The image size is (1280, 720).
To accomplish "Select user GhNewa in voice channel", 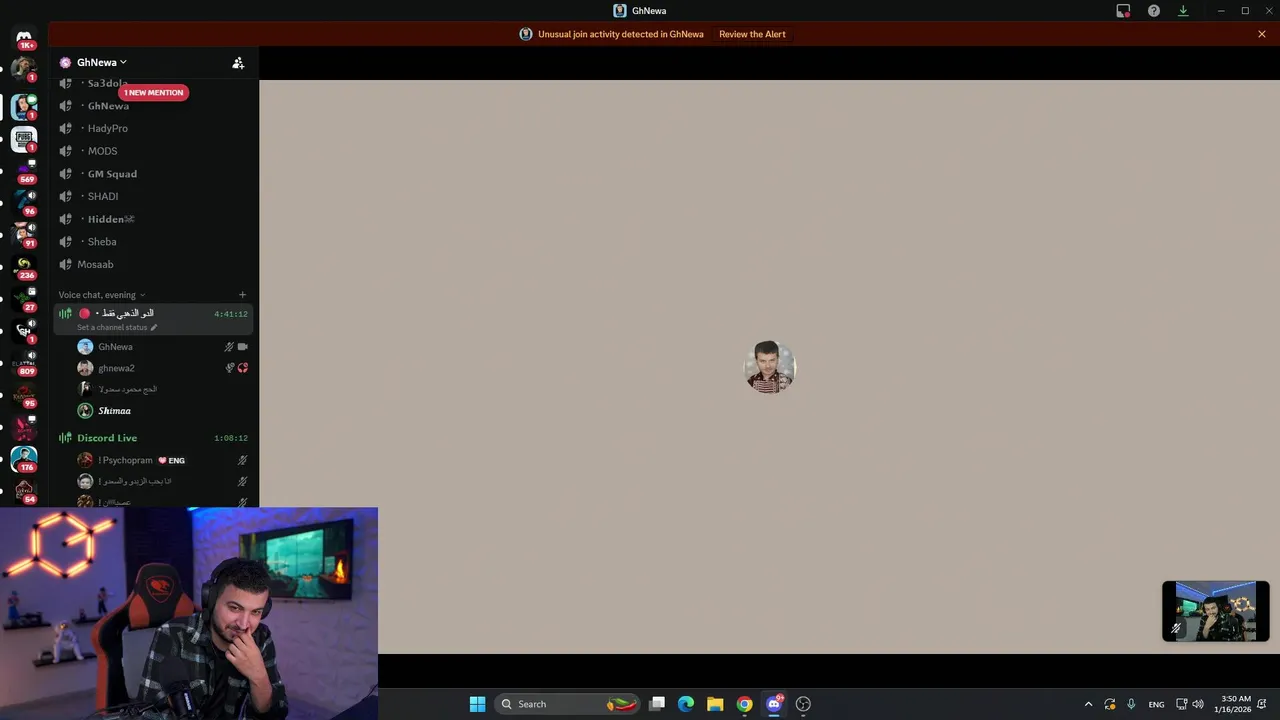I will [162, 347].
